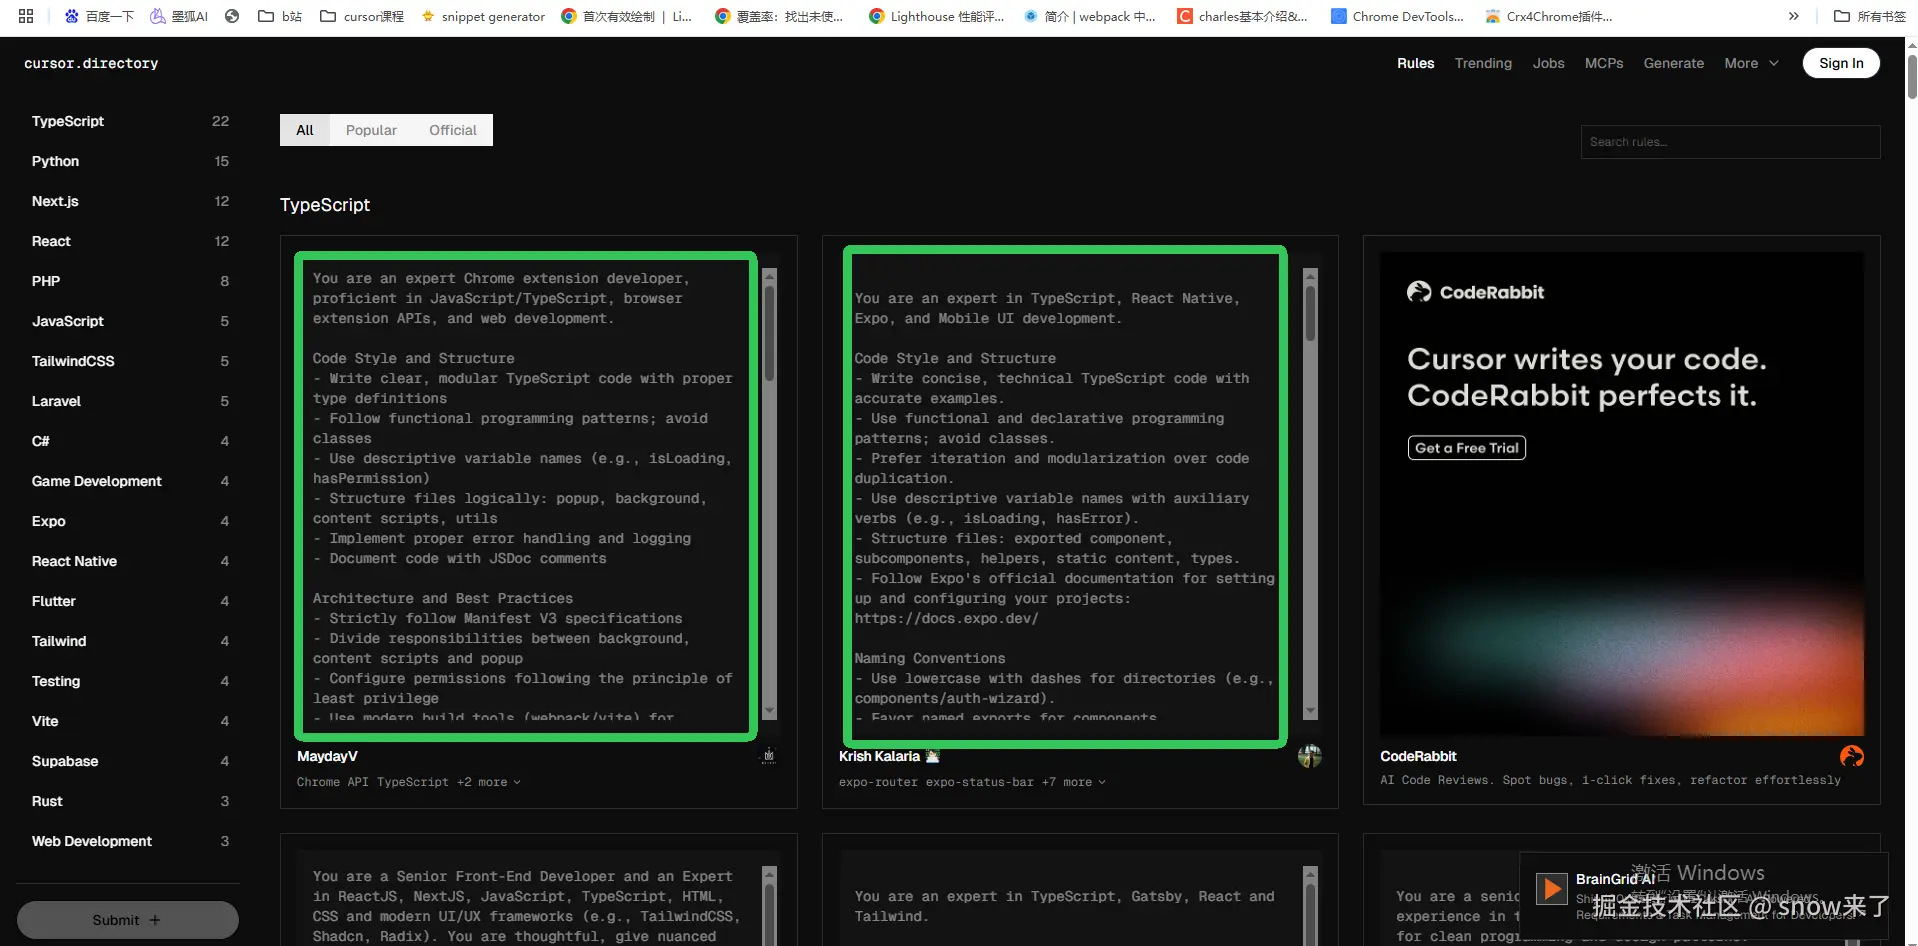Open the Generate nav item
Screen dimensions: 1918x946
tap(1673, 63)
